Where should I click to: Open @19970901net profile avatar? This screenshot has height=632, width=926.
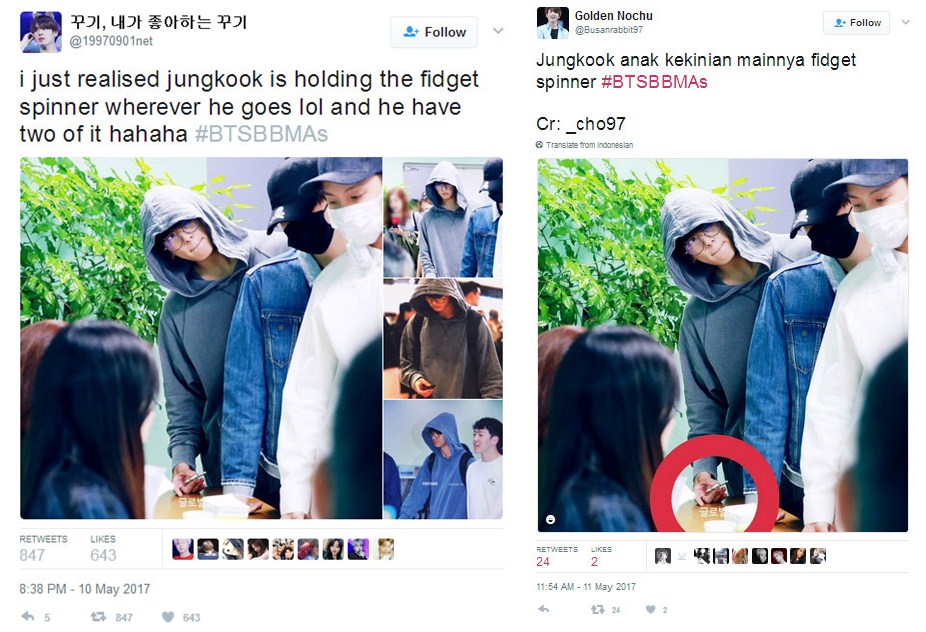coord(41,32)
